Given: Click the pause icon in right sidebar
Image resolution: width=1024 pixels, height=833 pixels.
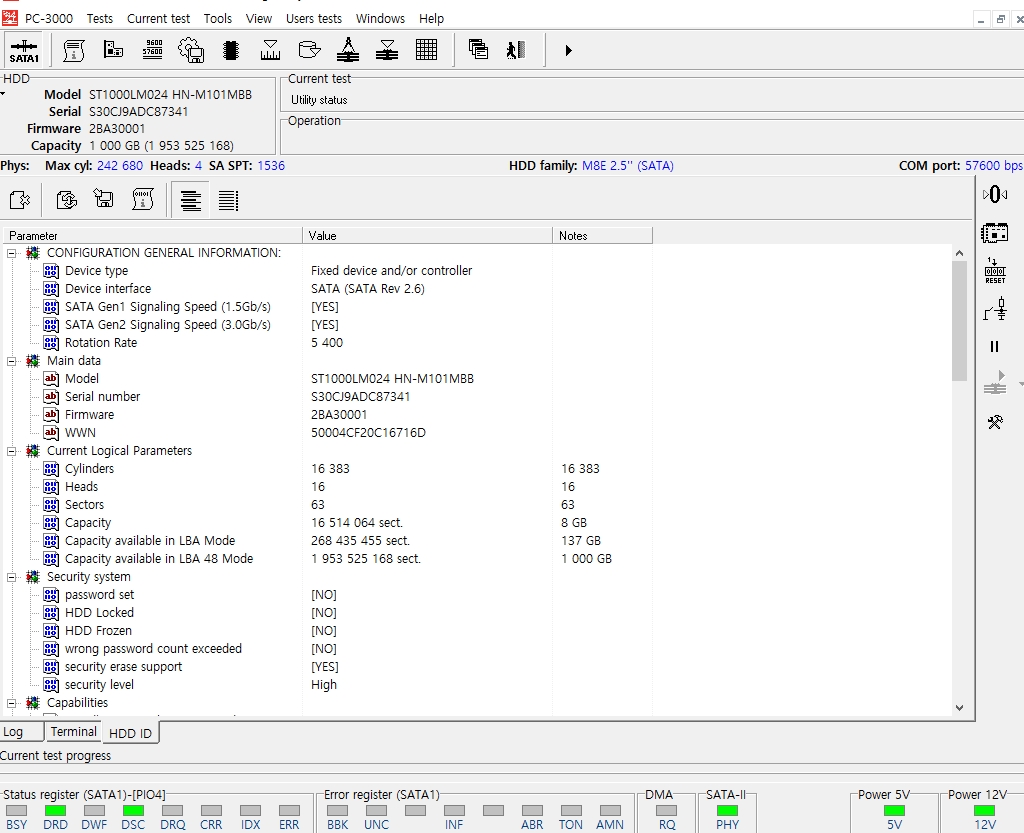Looking at the screenshot, I should (995, 347).
